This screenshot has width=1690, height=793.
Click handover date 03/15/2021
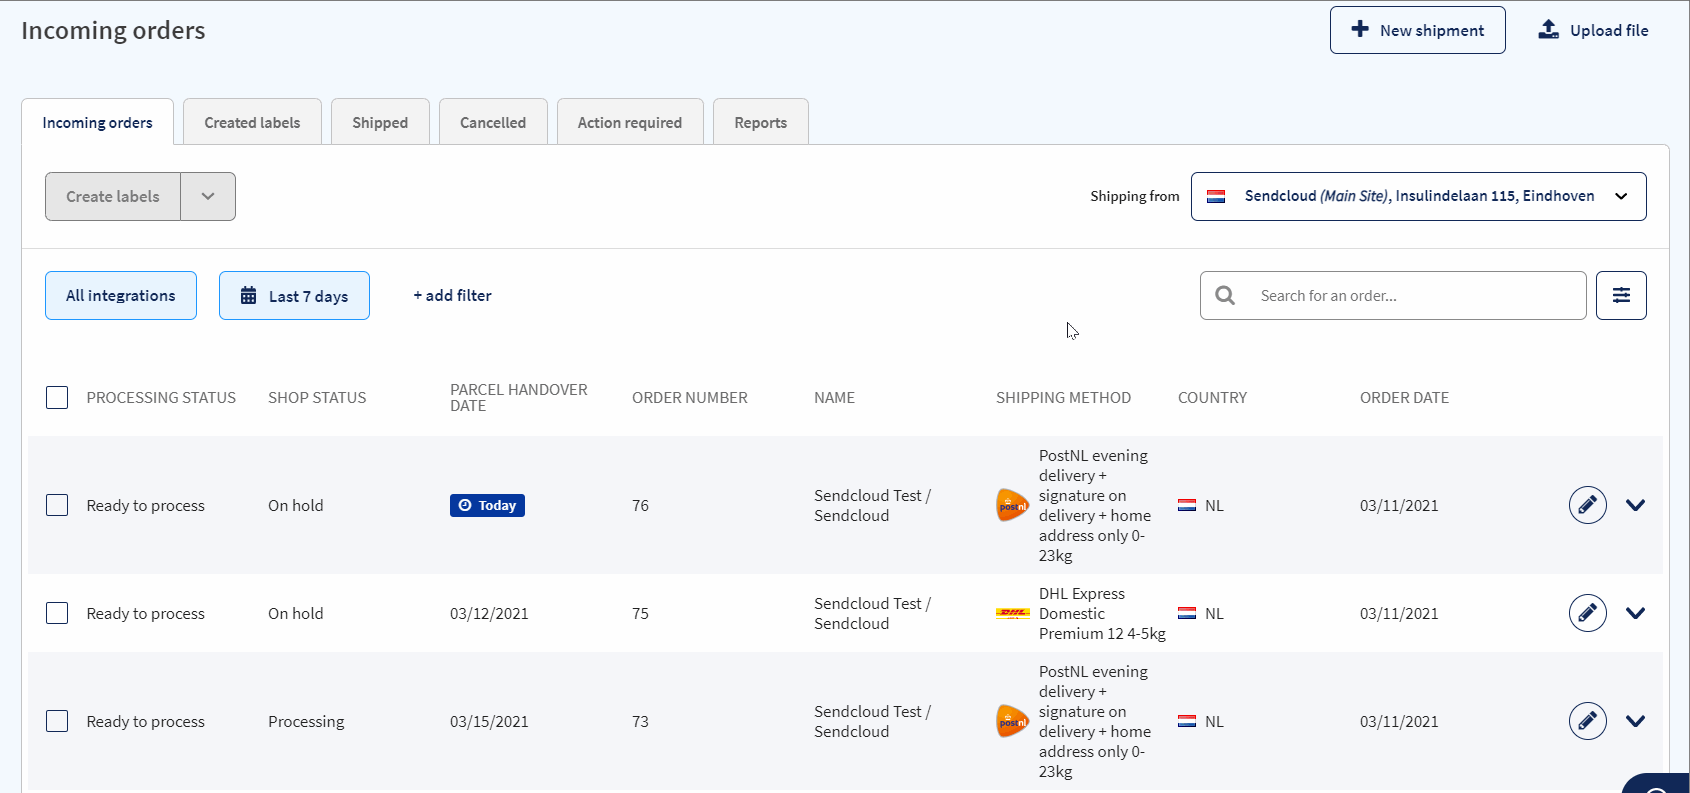[x=489, y=721]
